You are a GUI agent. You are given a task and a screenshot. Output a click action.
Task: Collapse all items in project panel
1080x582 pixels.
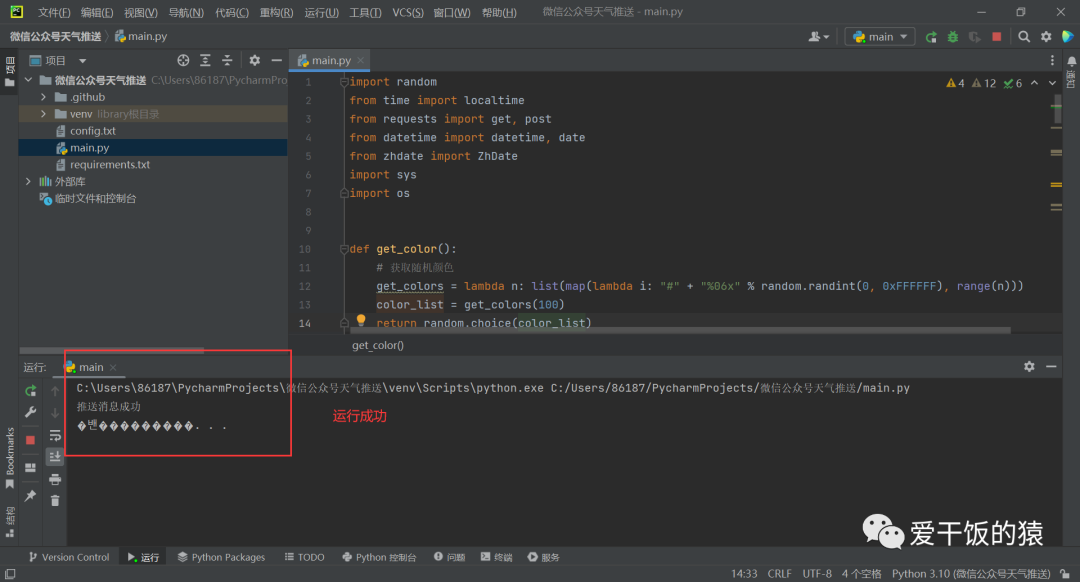(x=227, y=61)
